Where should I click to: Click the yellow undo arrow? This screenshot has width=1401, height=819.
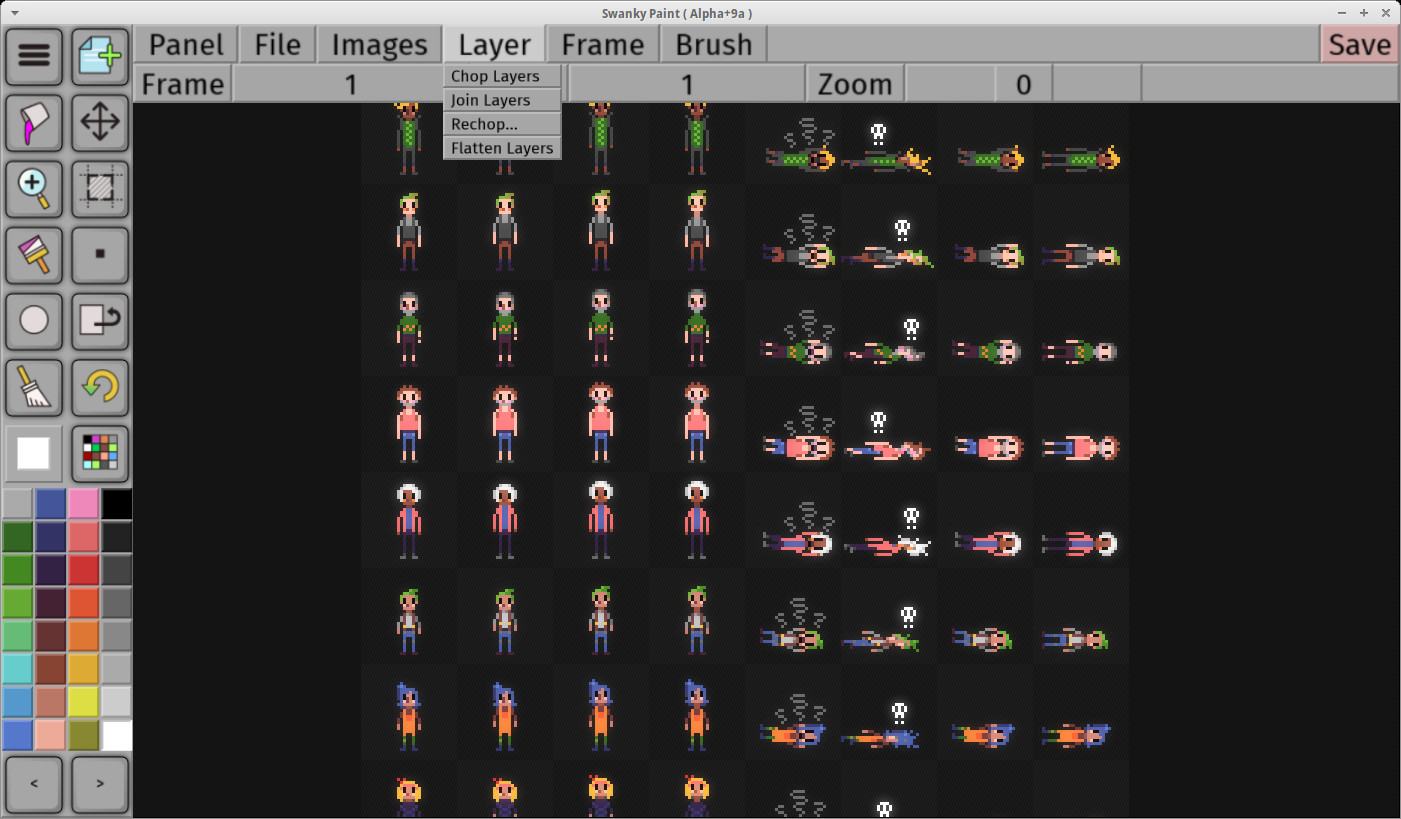click(x=100, y=387)
